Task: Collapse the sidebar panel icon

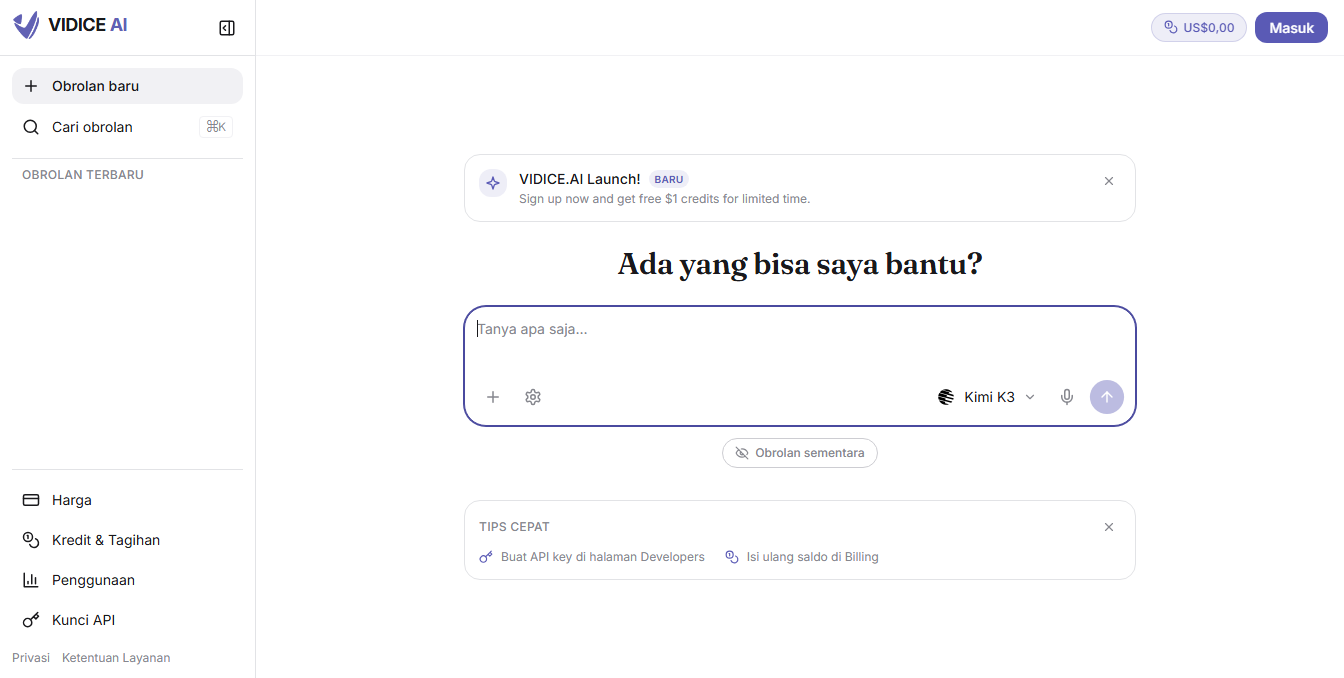Action: tap(227, 28)
